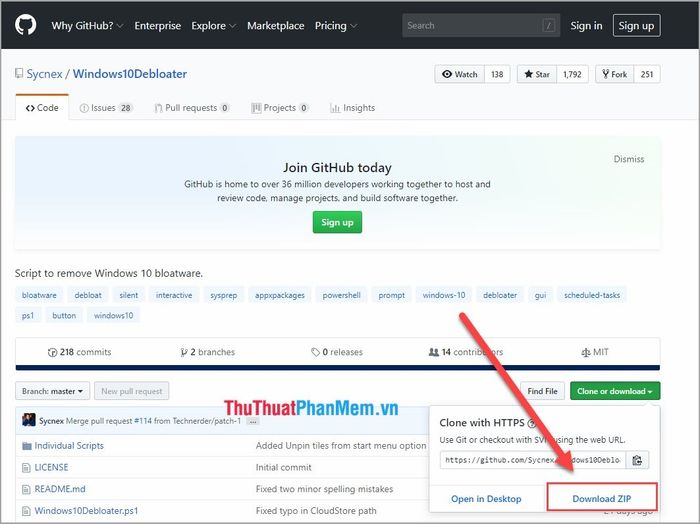700x524 pixels.
Task: Fork the repository
Action: [x=615, y=74]
